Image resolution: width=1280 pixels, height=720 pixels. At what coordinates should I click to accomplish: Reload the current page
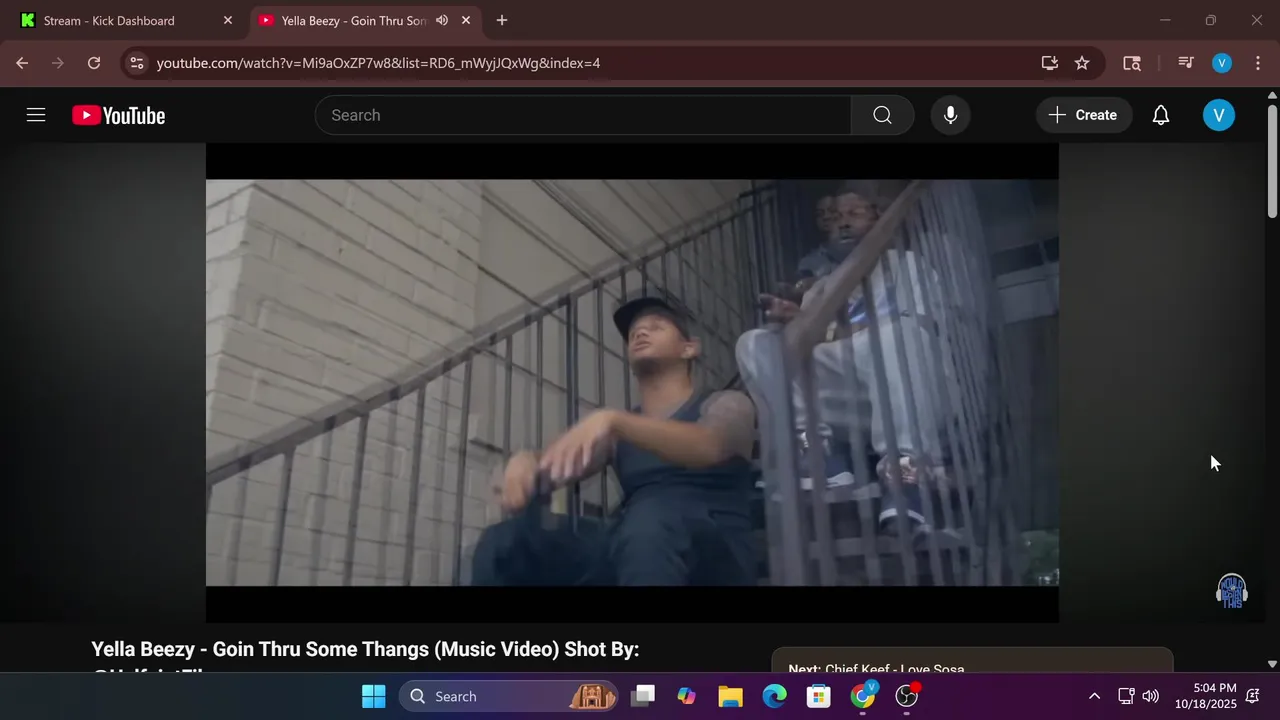point(94,63)
